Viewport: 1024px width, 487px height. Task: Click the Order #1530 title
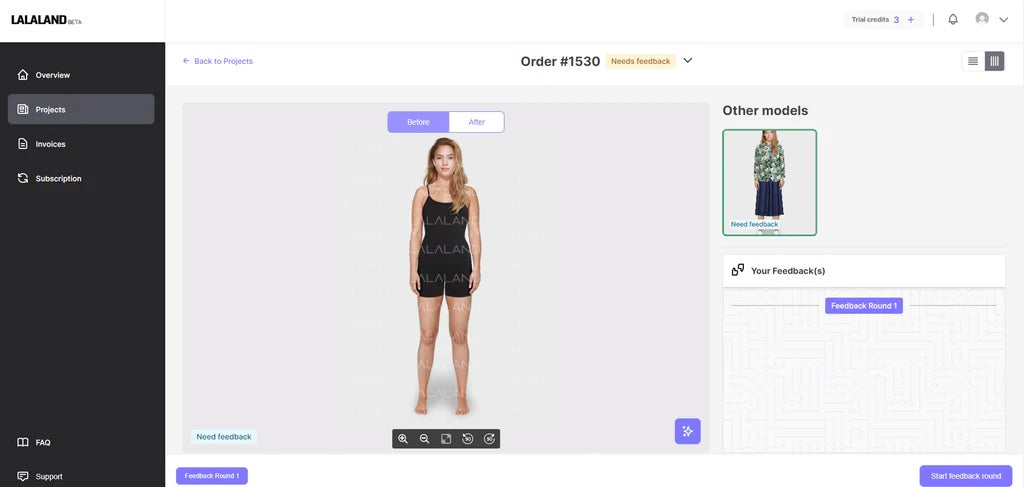click(x=560, y=61)
